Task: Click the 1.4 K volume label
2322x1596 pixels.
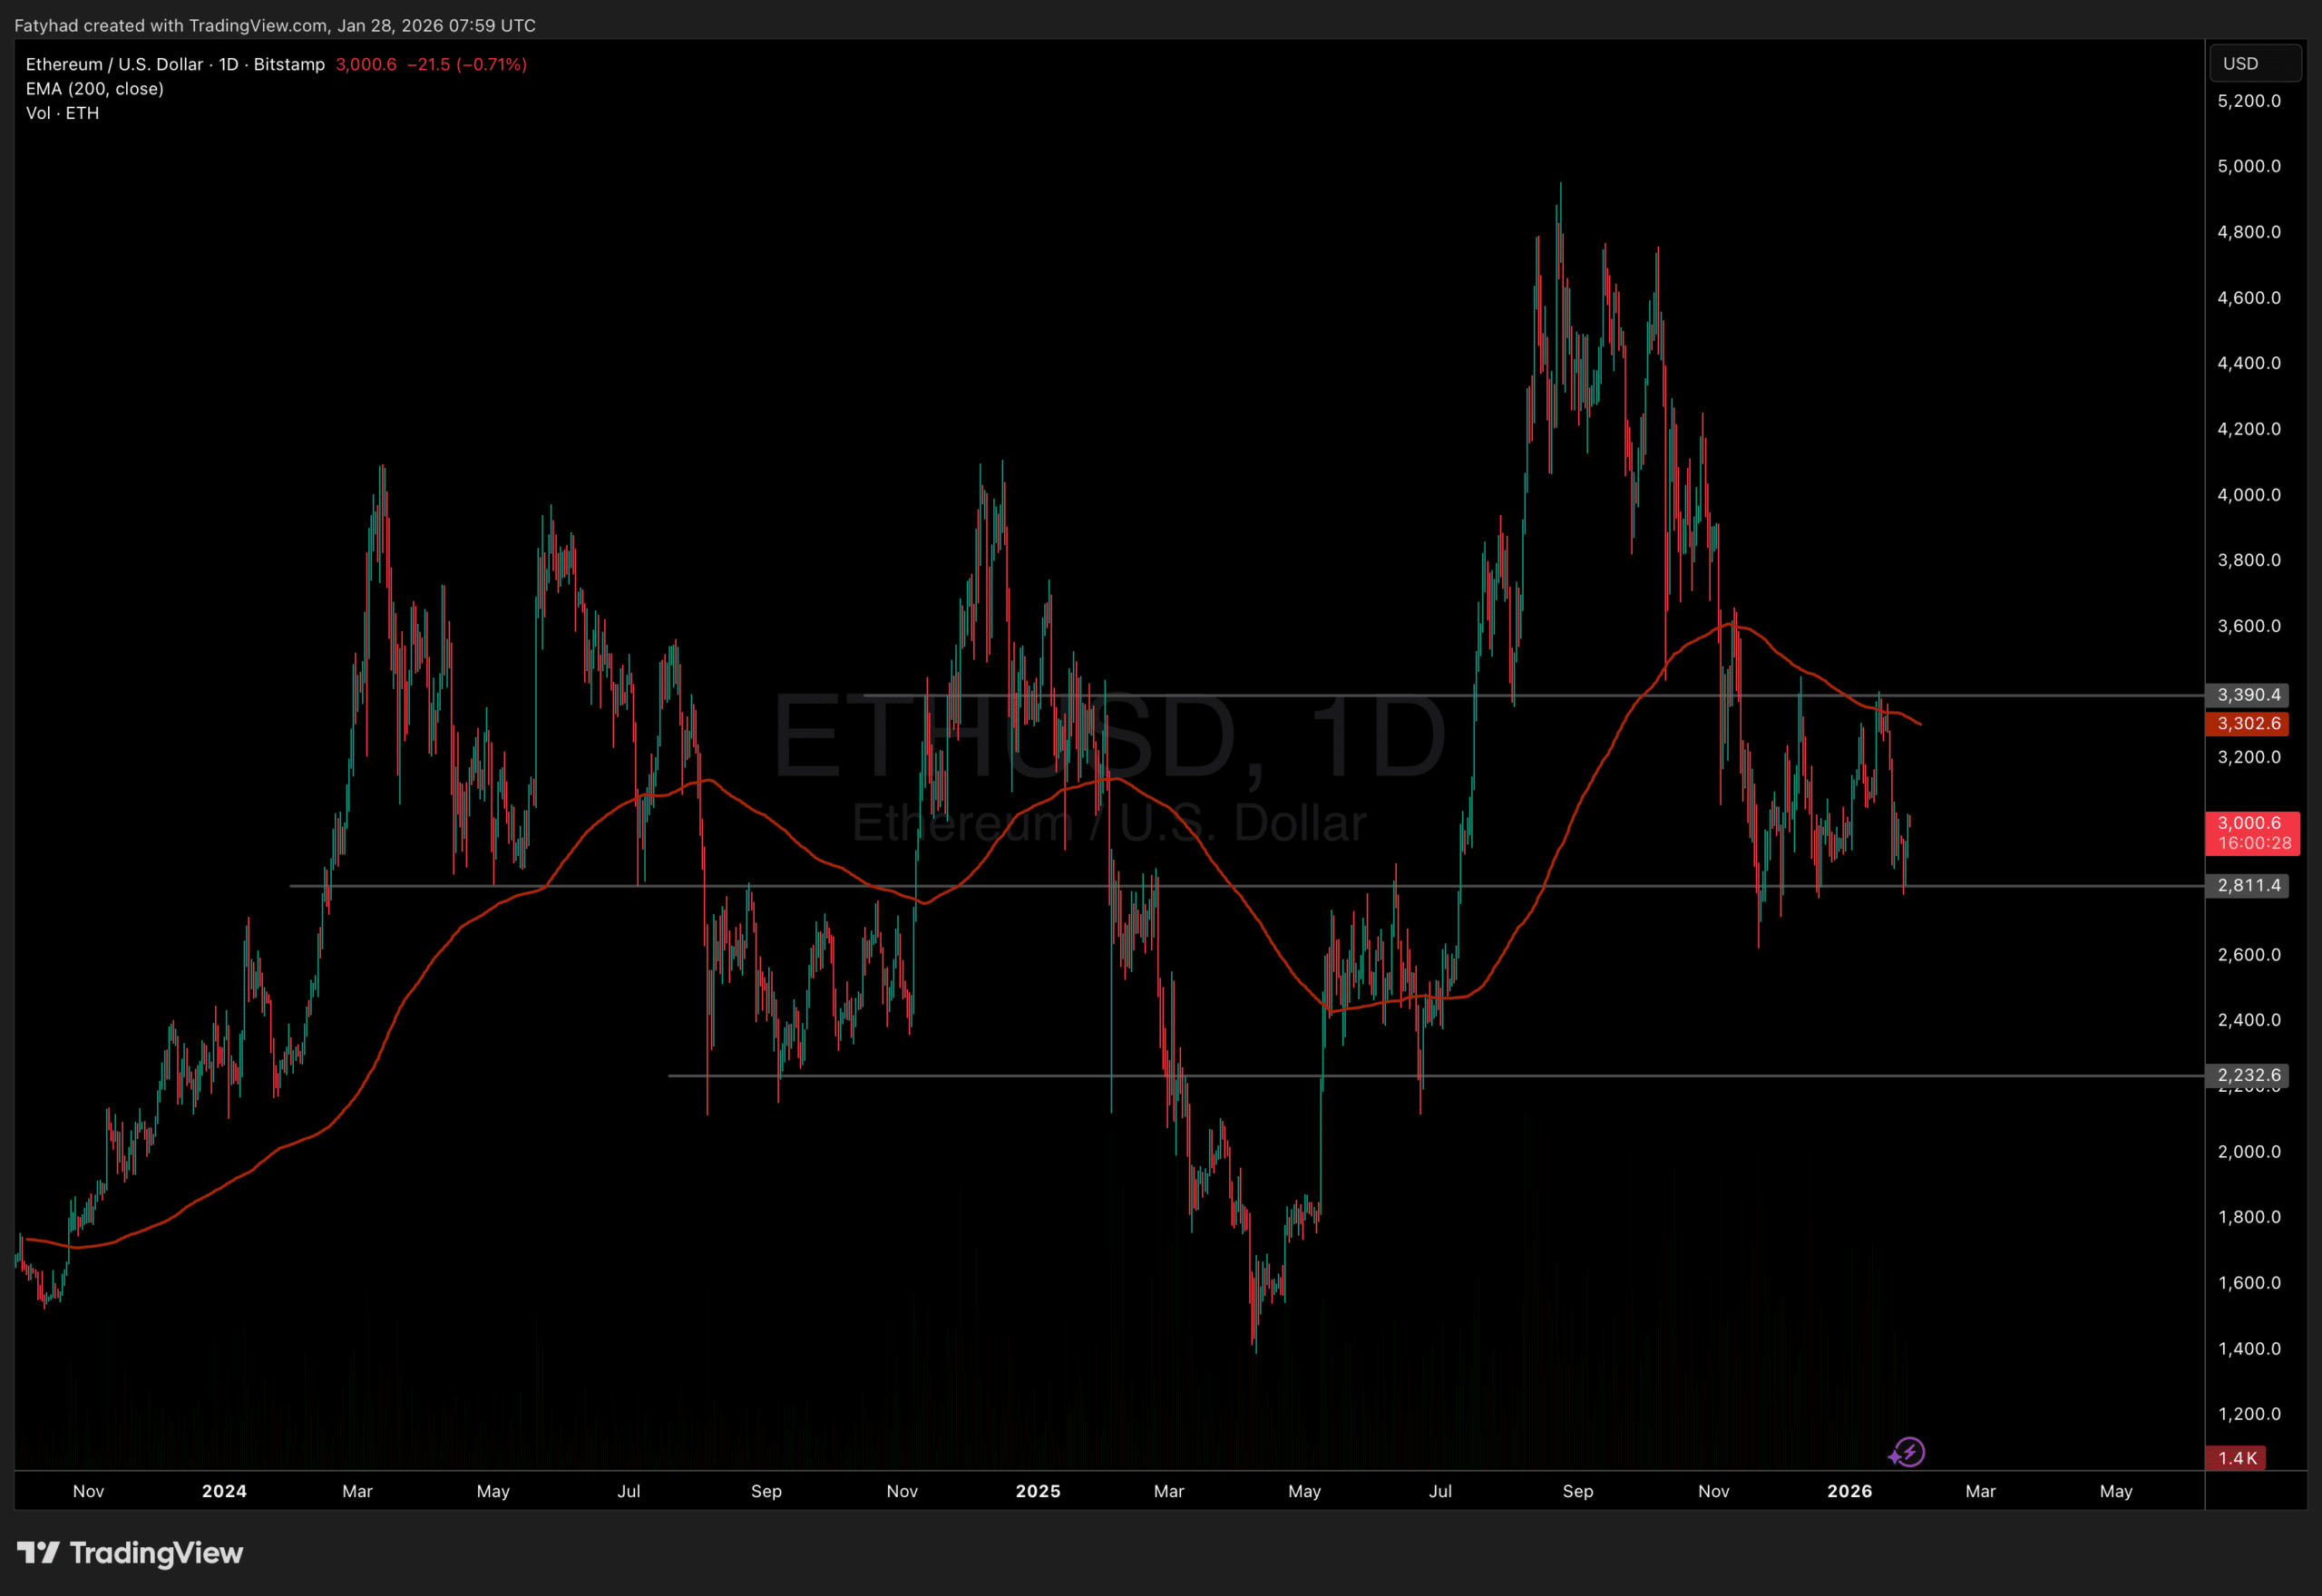Action: (x=2236, y=1458)
